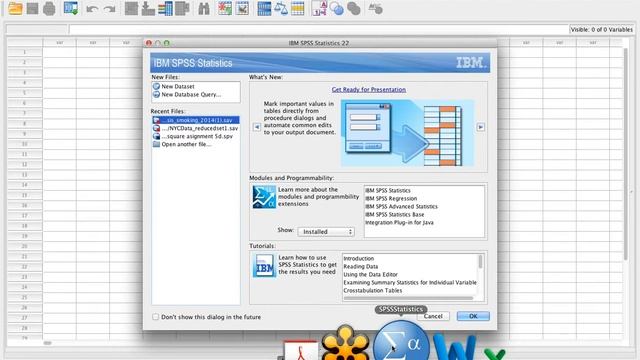The width and height of the screenshot is (640, 360).
Task: Select IBM SPSS Regression module
Action: tap(391, 198)
